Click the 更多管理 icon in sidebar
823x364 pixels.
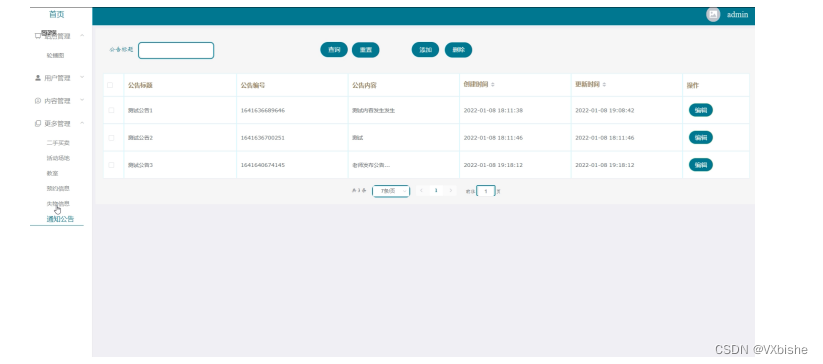(x=38, y=124)
